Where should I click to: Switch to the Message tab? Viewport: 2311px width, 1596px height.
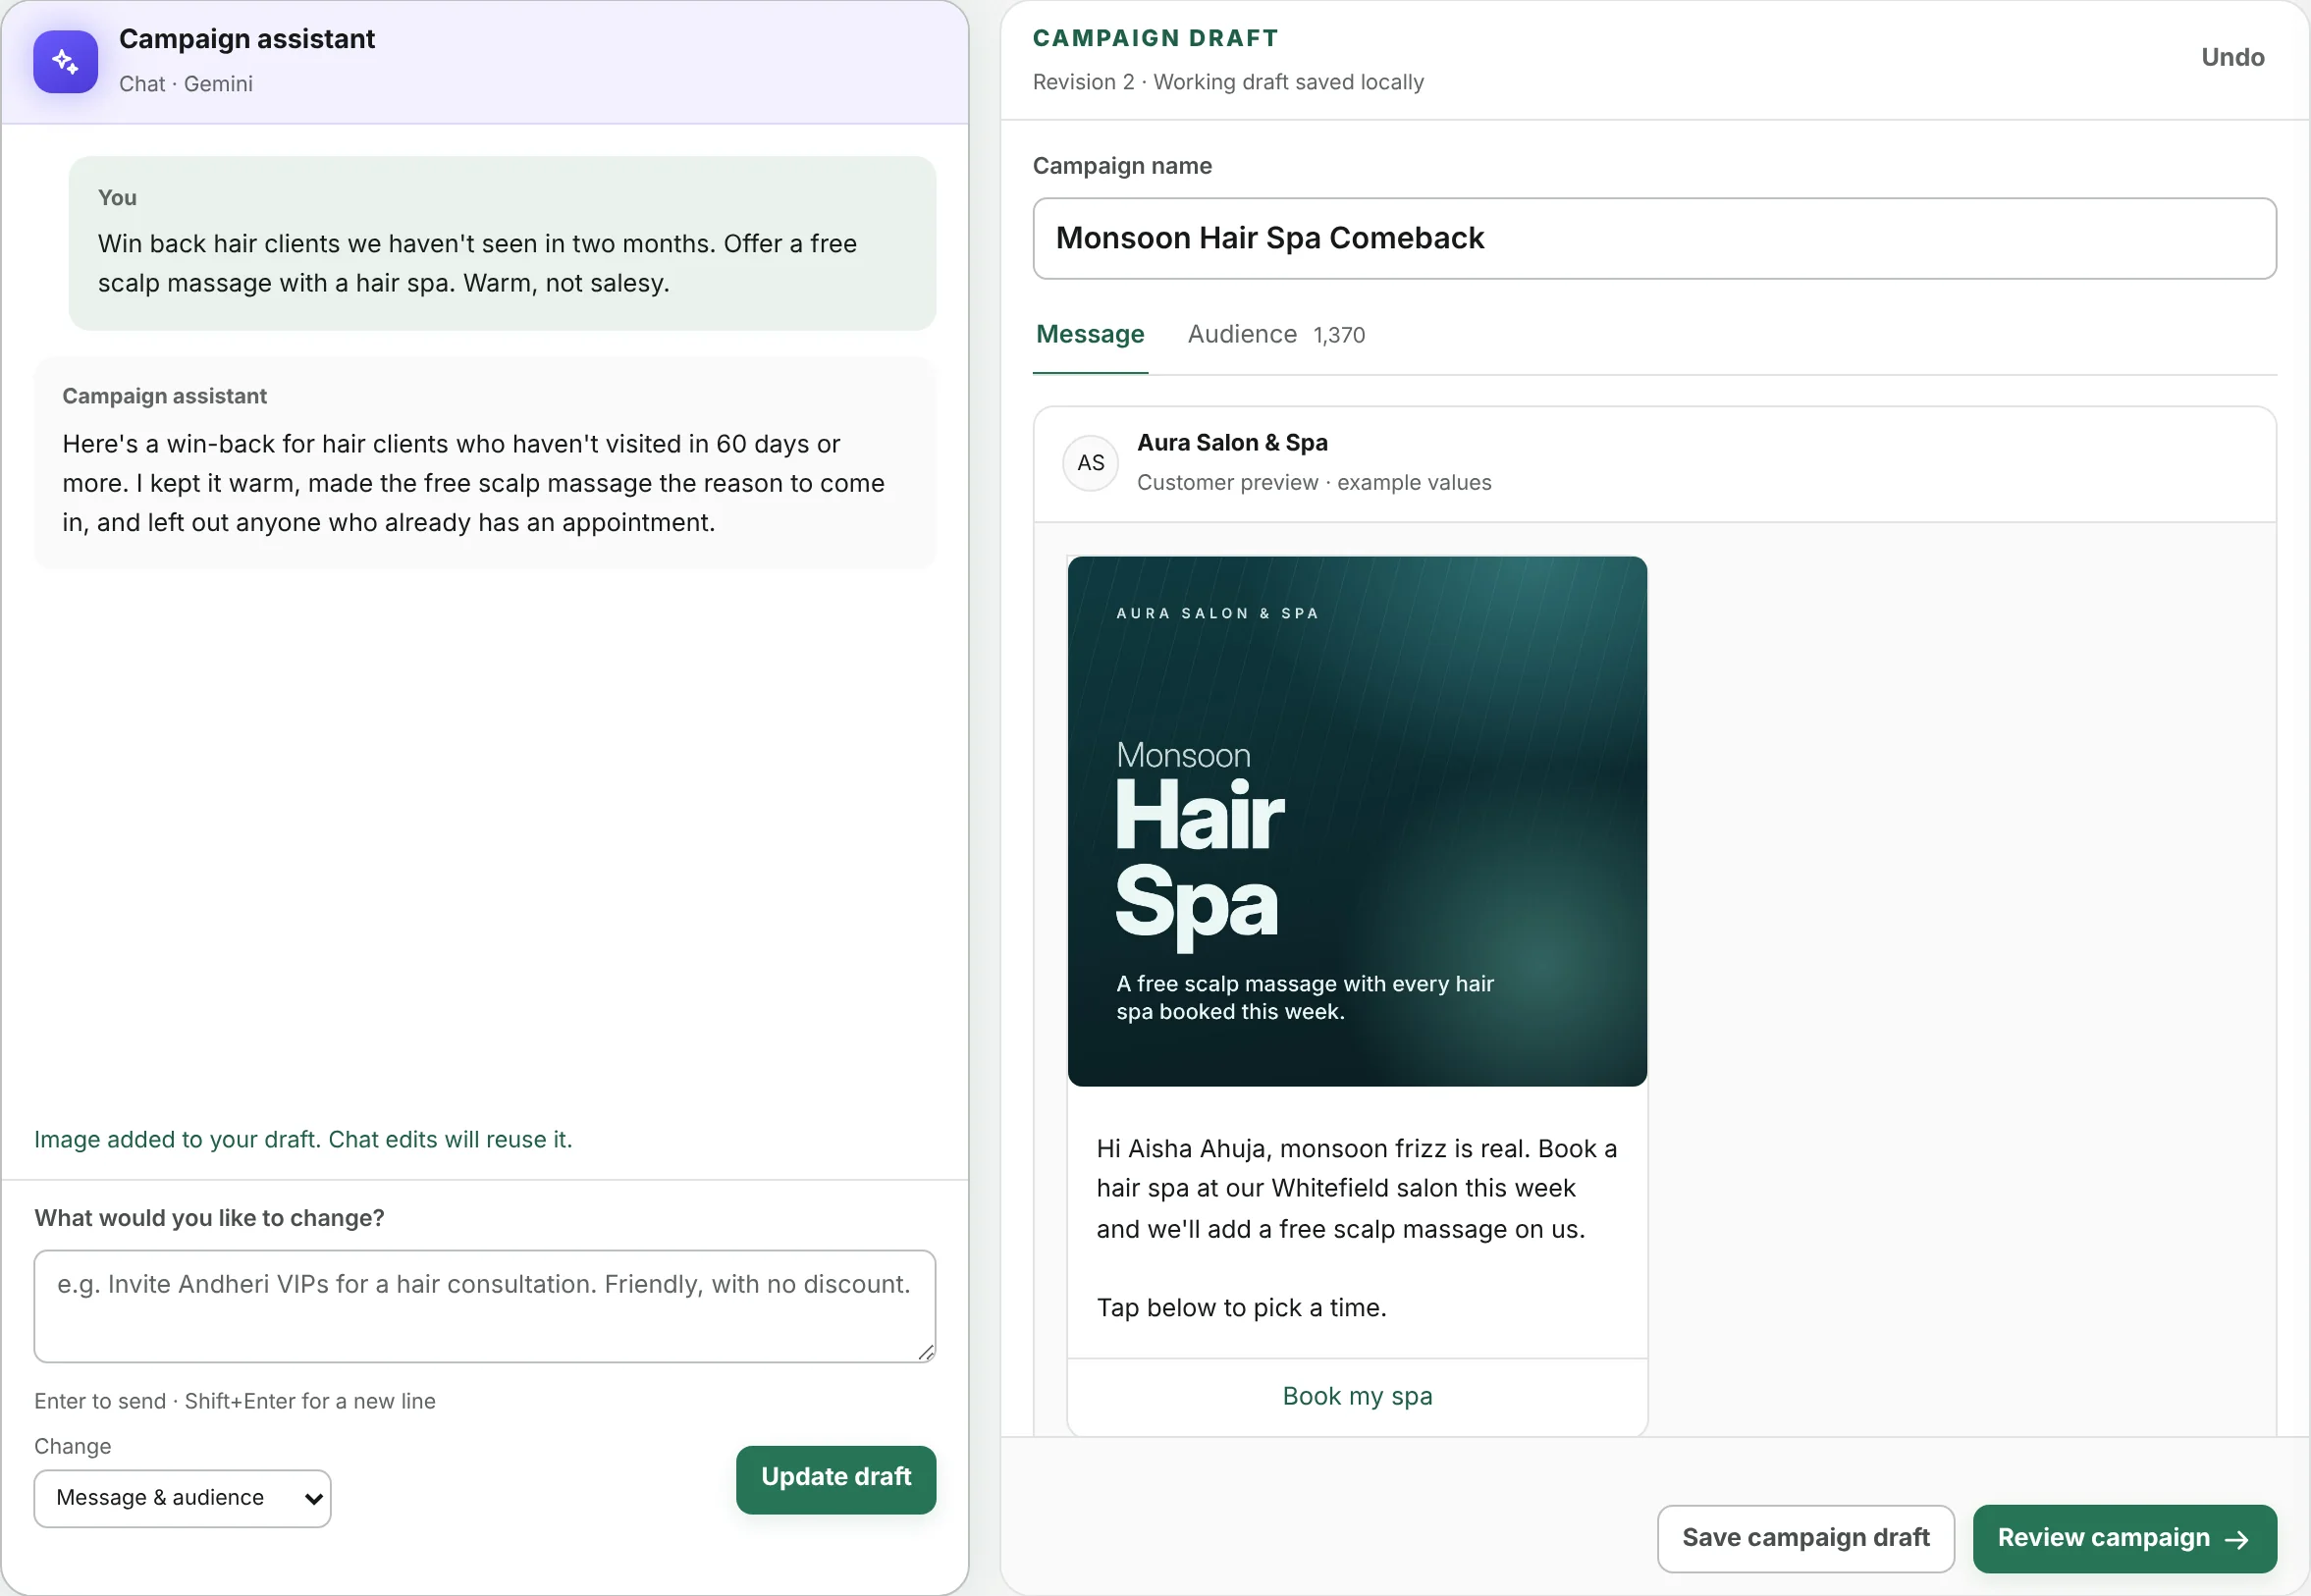tap(1090, 334)
